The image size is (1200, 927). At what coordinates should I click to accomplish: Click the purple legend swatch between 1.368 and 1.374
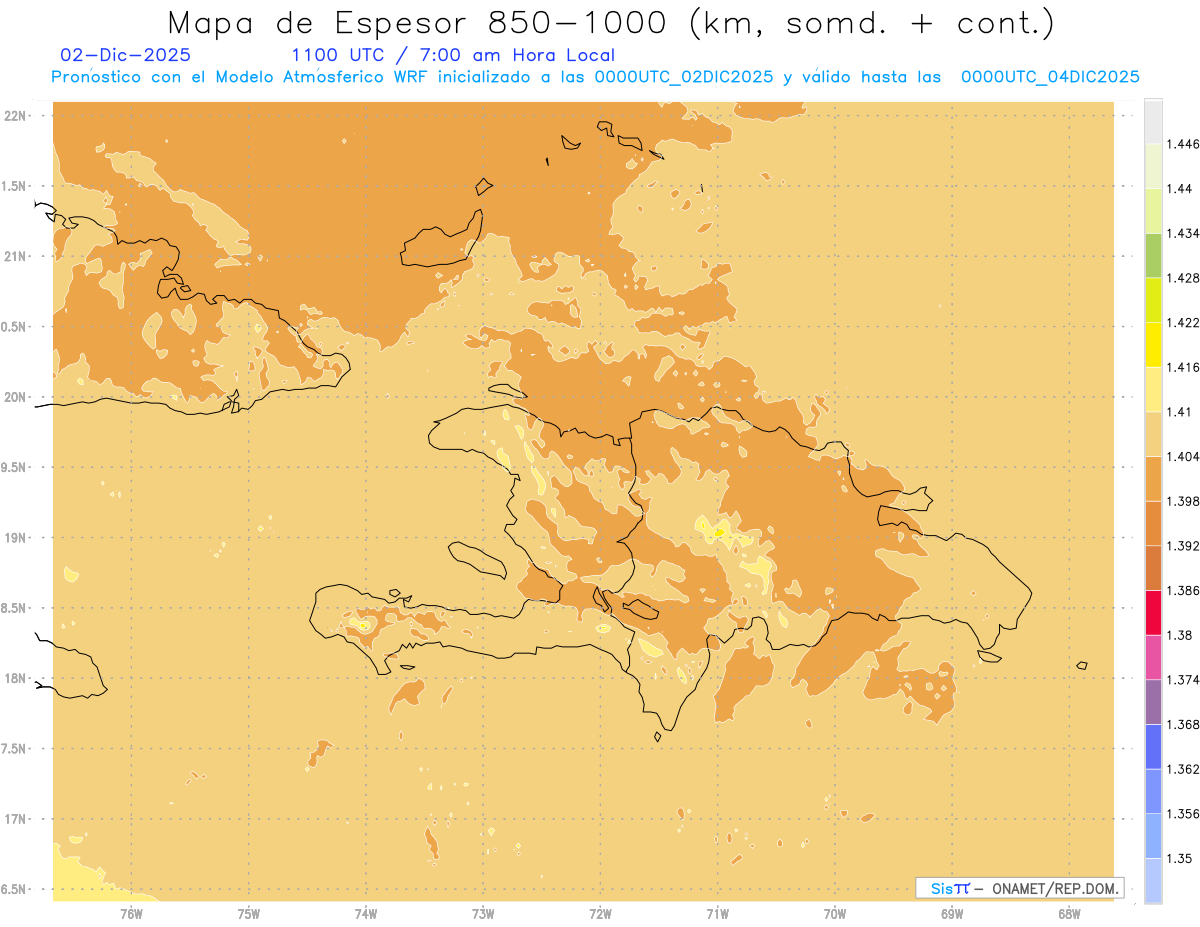[x=1153, y=701]
